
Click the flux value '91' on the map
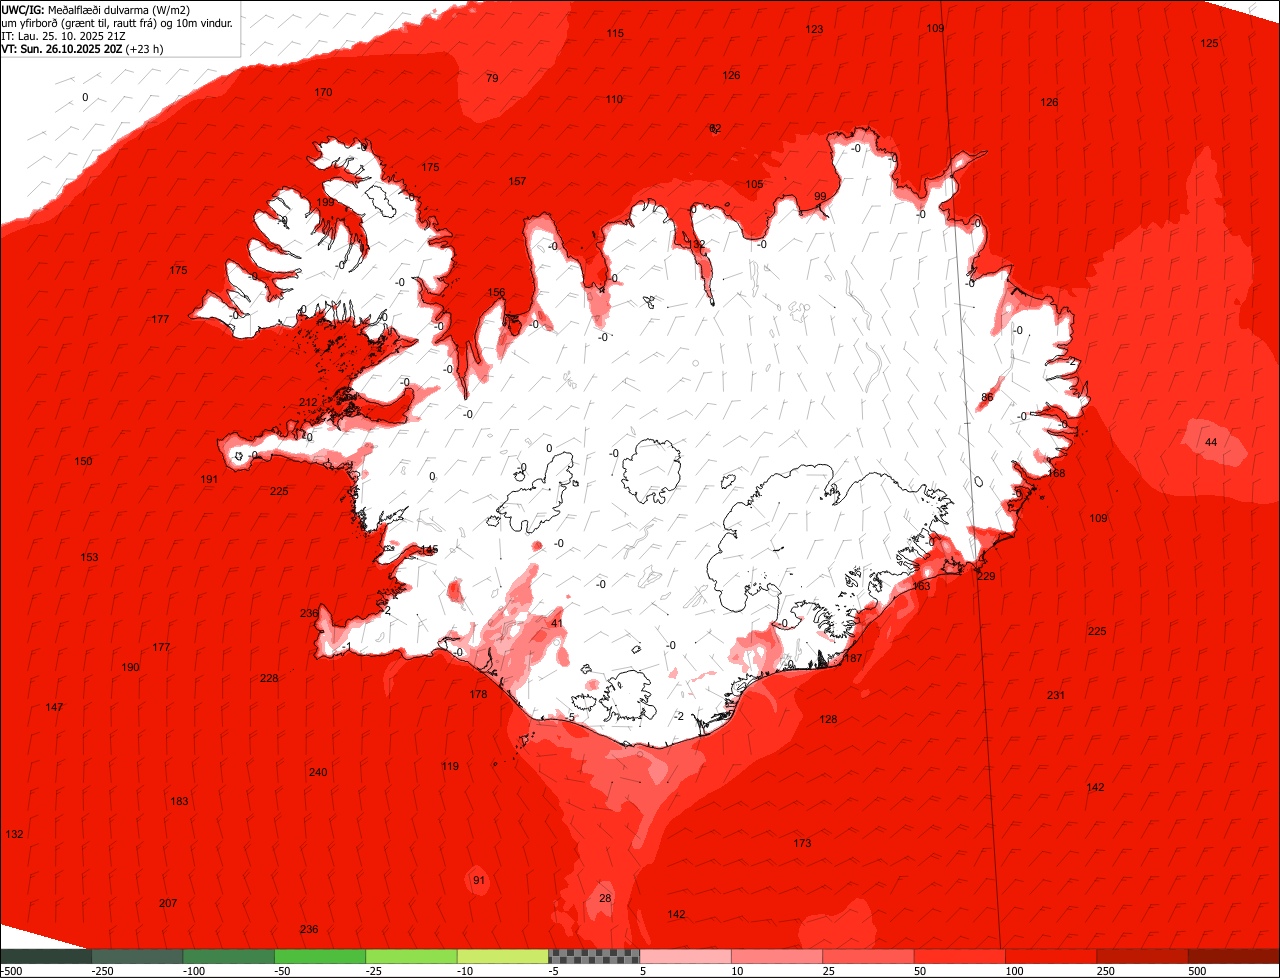point(479,880)
